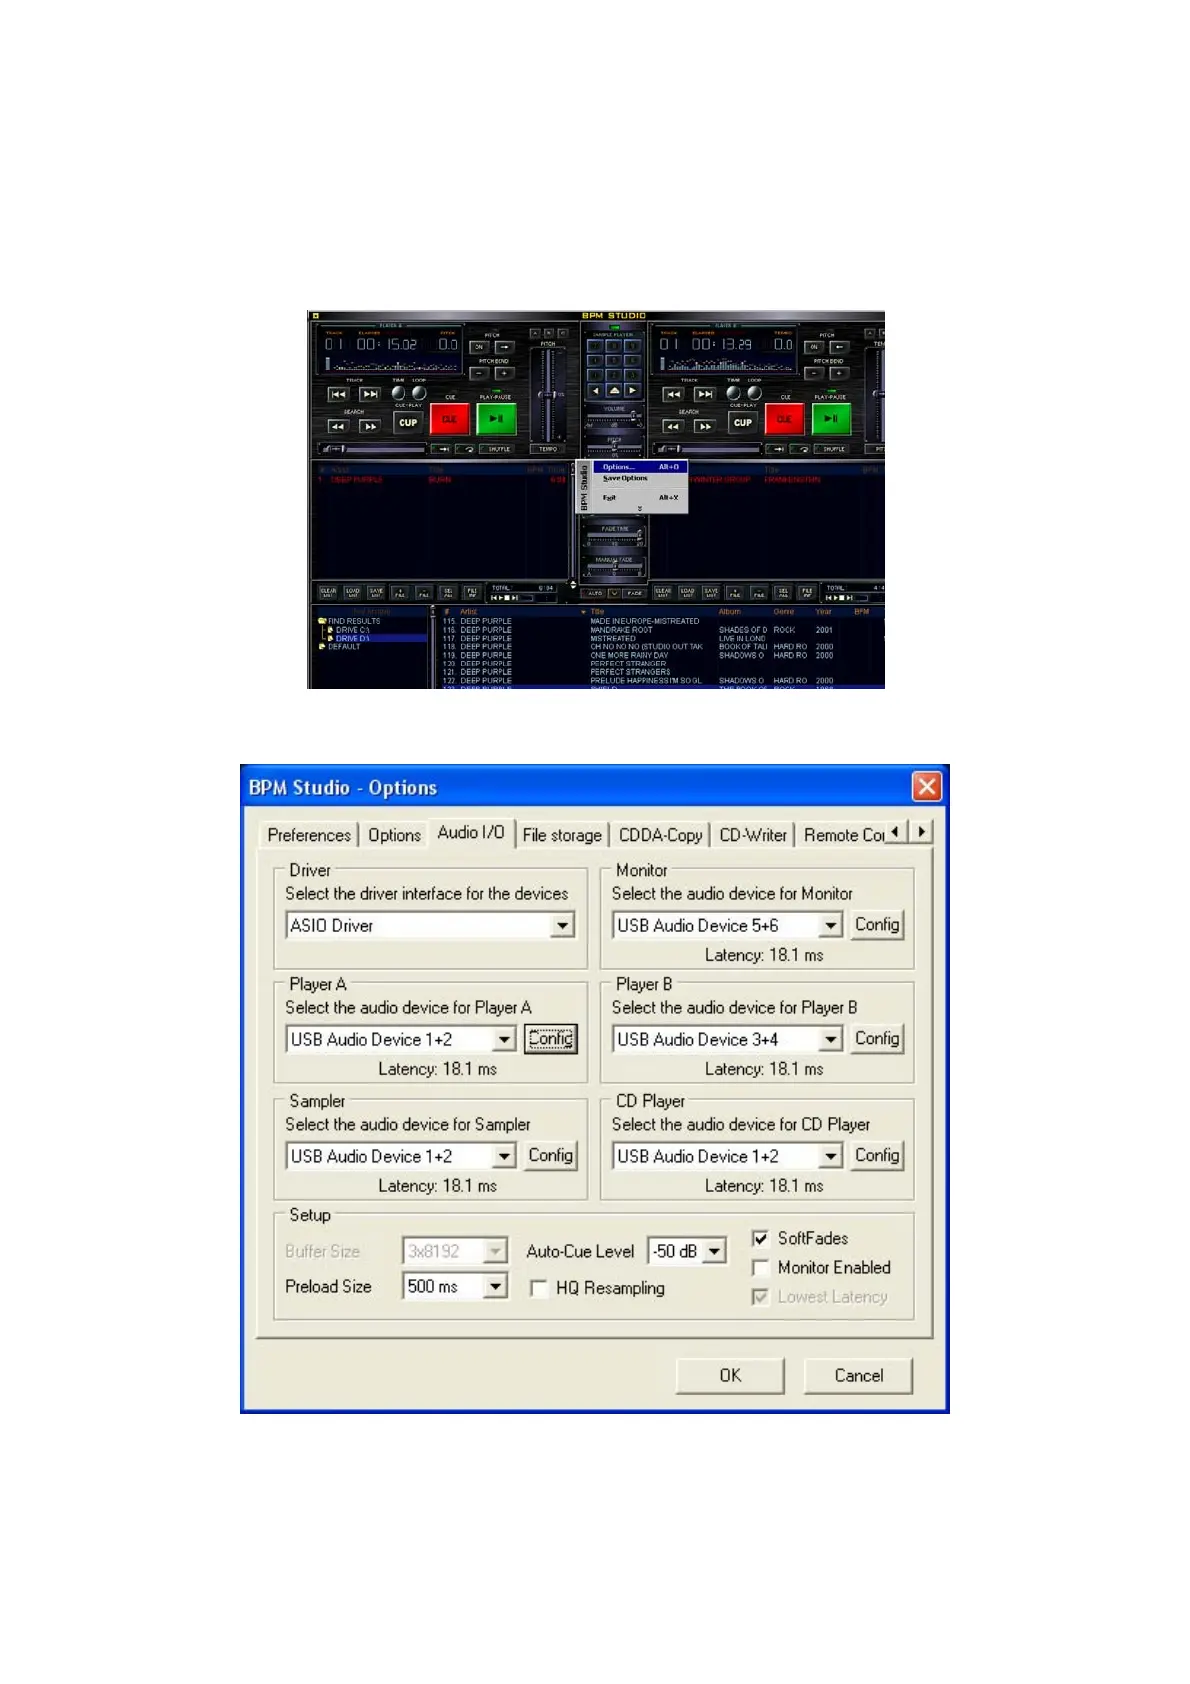Click the search rewind button on Player B
Image resolution: width=1190 pixels, height=1684 pixels.
point(673,426)
